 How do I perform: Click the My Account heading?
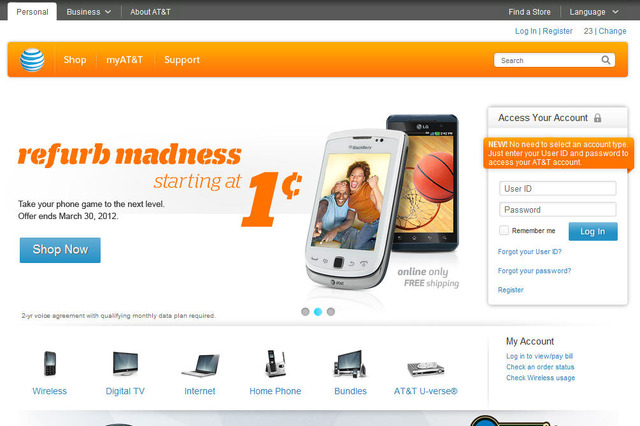pyautogui.click(x=530, y=341)
